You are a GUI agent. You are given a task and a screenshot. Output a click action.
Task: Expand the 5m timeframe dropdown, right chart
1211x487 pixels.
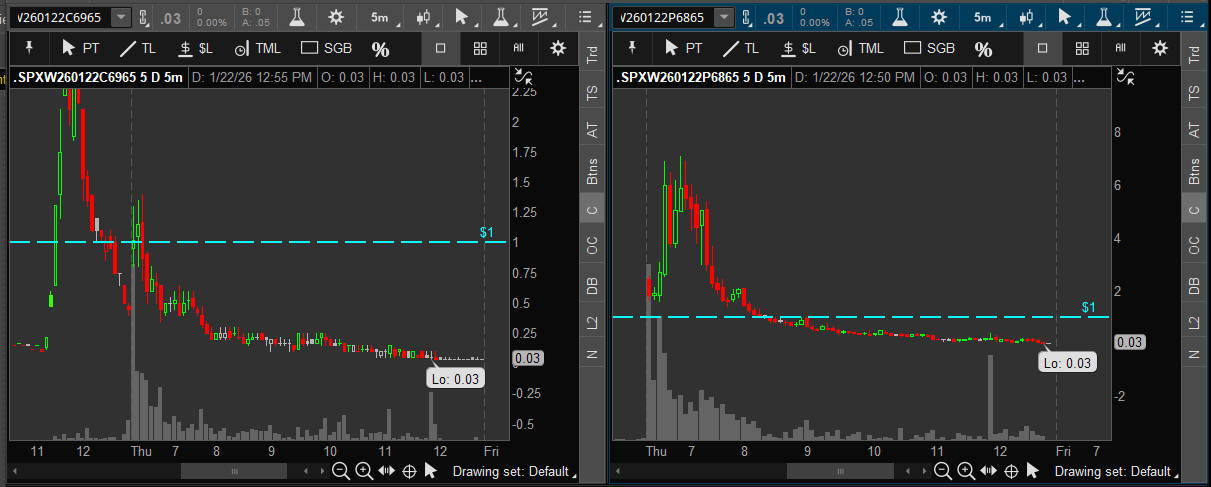click(x=984, y=17)
